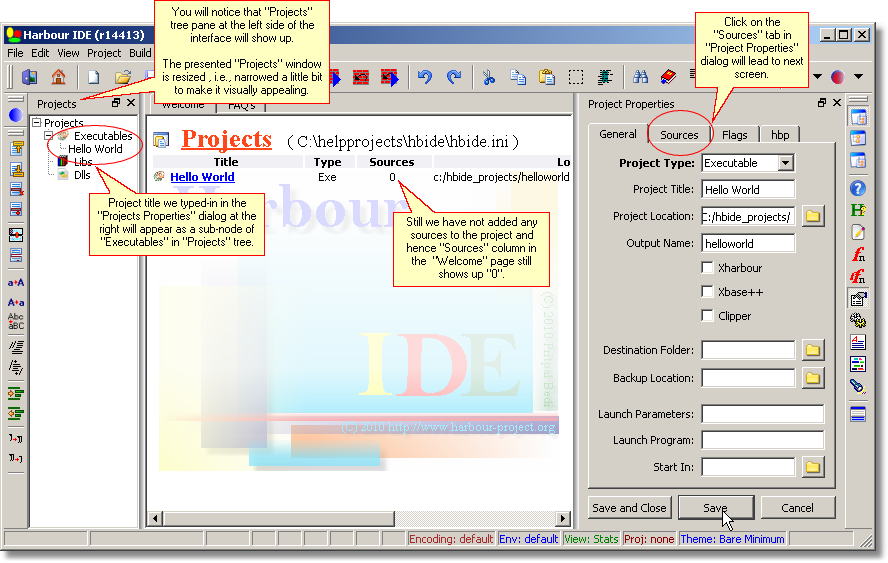Click the green Harbour 'H' icon in right sidebar
This screenshot has height=563, width=888.
(x=858, y=209)
